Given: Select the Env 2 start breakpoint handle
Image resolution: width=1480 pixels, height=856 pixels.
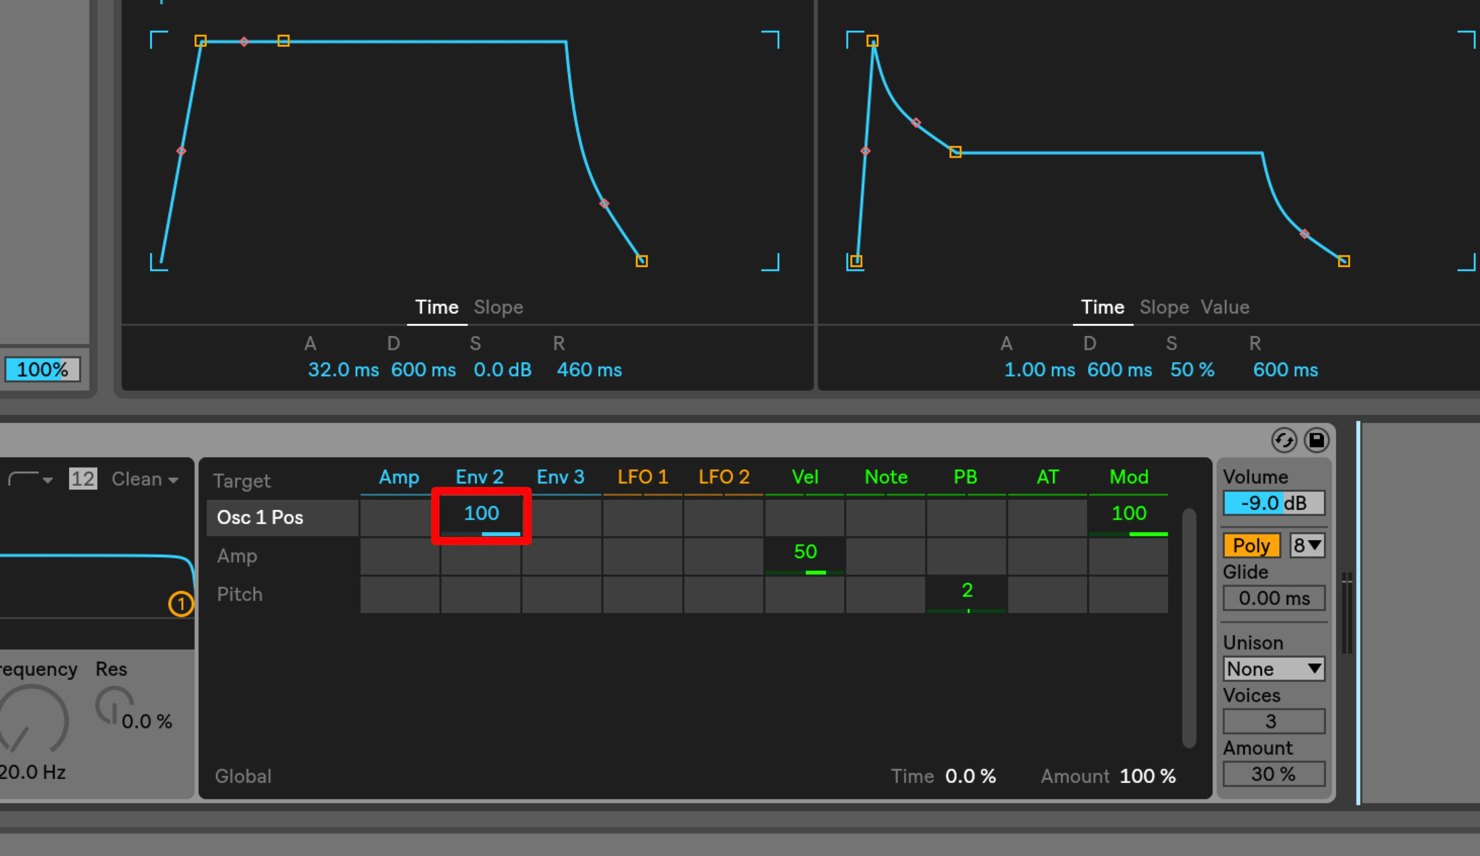Looking at the screenshot, I should tap(856, 261).
